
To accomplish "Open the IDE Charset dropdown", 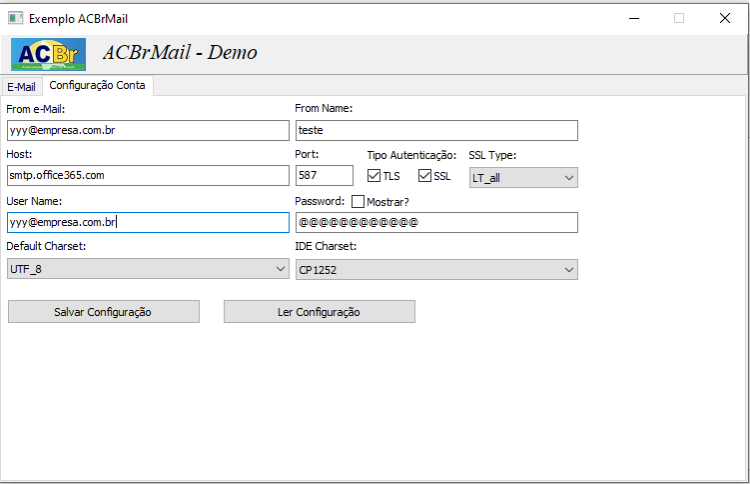I will point(437,270).
